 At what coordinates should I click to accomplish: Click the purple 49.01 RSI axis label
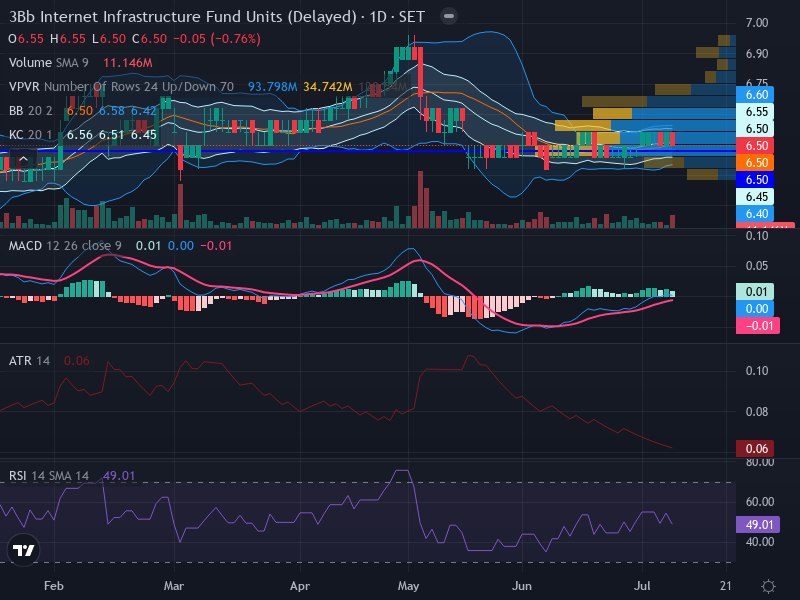pyautogui.click(x=758, y=524)
